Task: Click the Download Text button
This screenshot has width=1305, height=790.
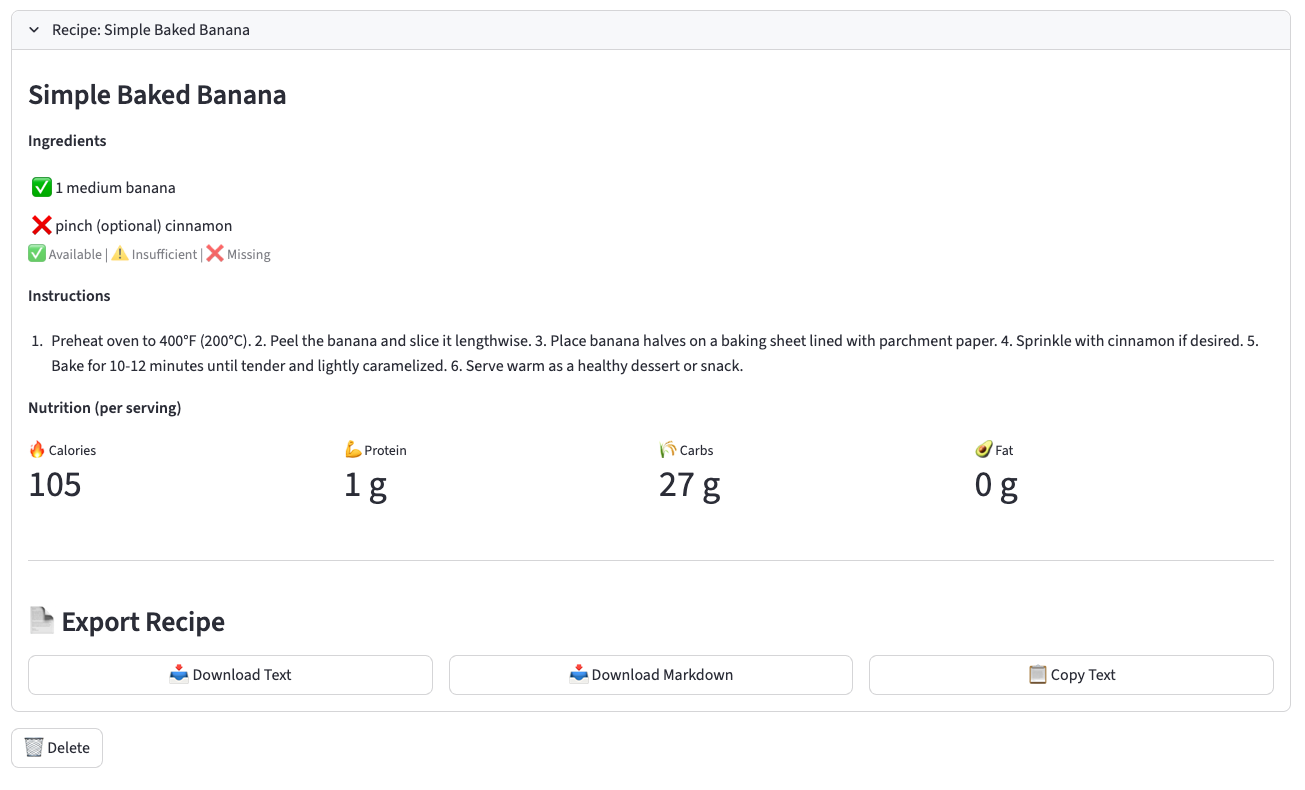Action: click(230, 675)
